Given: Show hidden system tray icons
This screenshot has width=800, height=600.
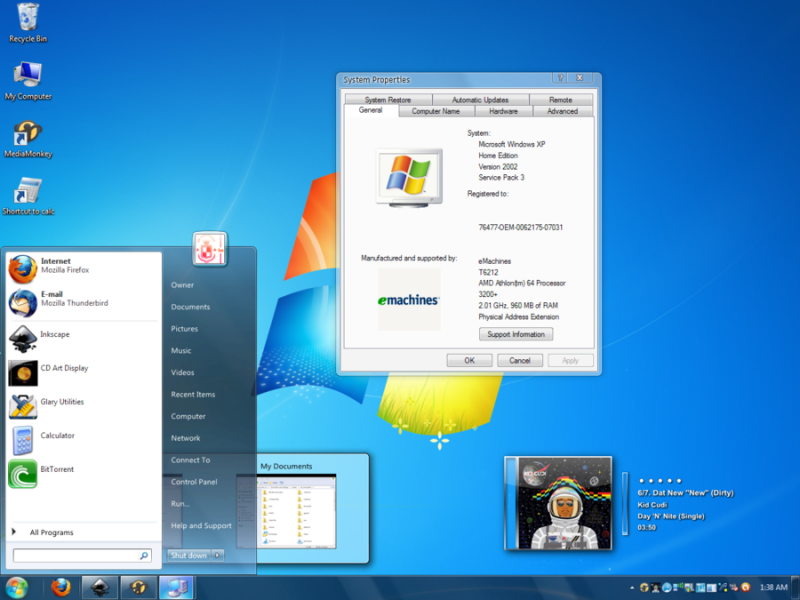Looking at the screenshot, I should [632, 587].
